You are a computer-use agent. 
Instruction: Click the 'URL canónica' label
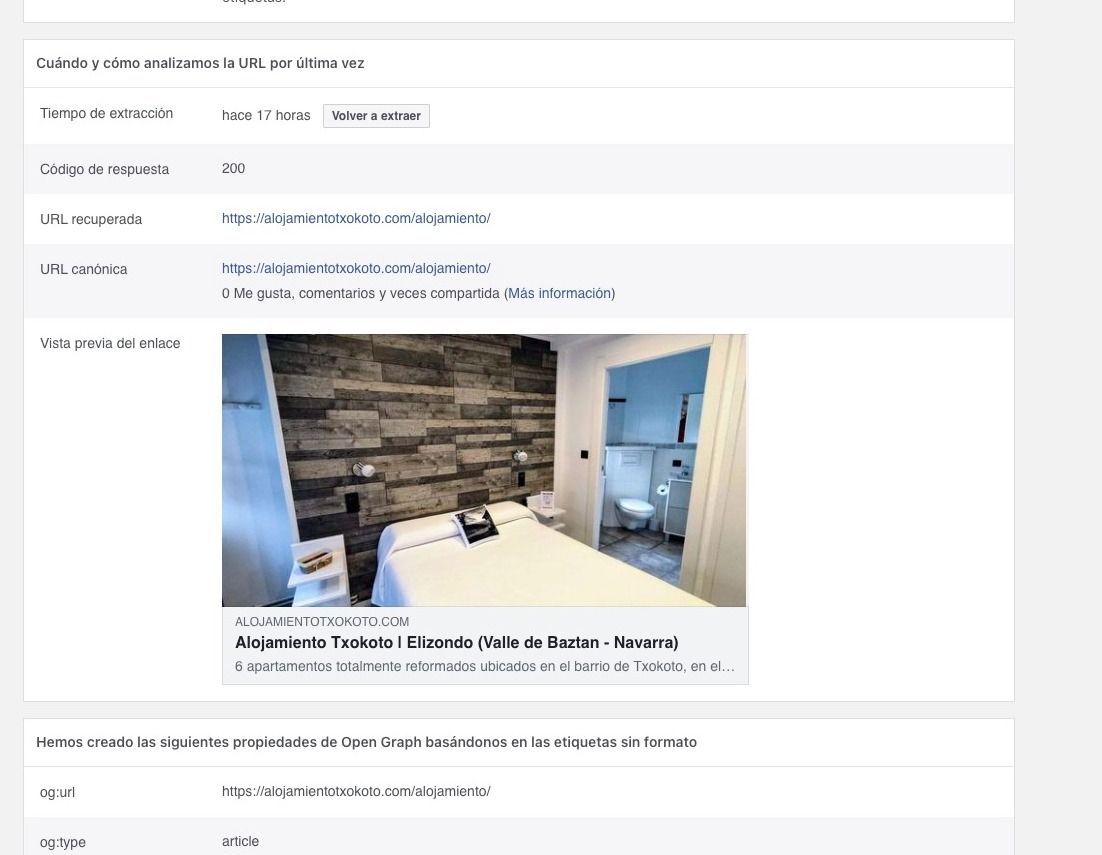pos(84,269)
